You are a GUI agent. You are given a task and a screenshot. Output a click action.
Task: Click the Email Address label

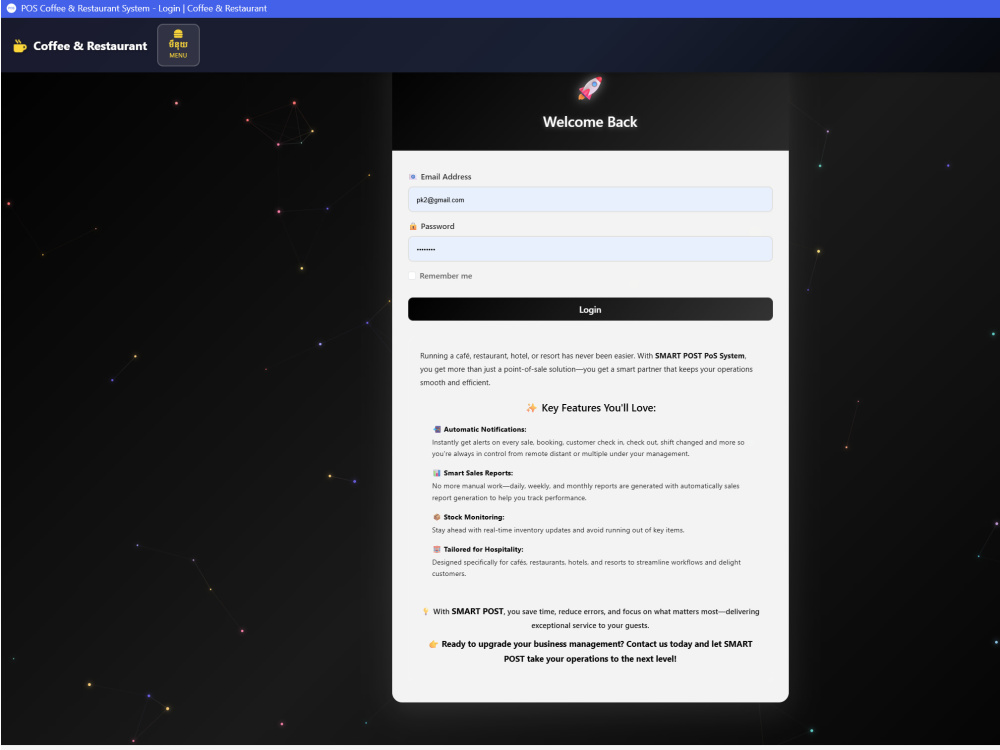[446, 177]
